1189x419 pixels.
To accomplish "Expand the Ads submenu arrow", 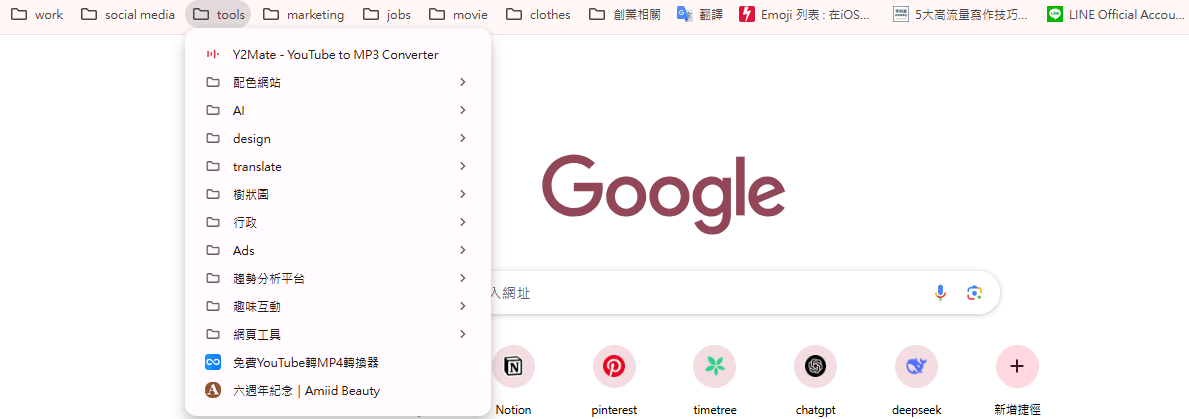I will click(463, 250).
